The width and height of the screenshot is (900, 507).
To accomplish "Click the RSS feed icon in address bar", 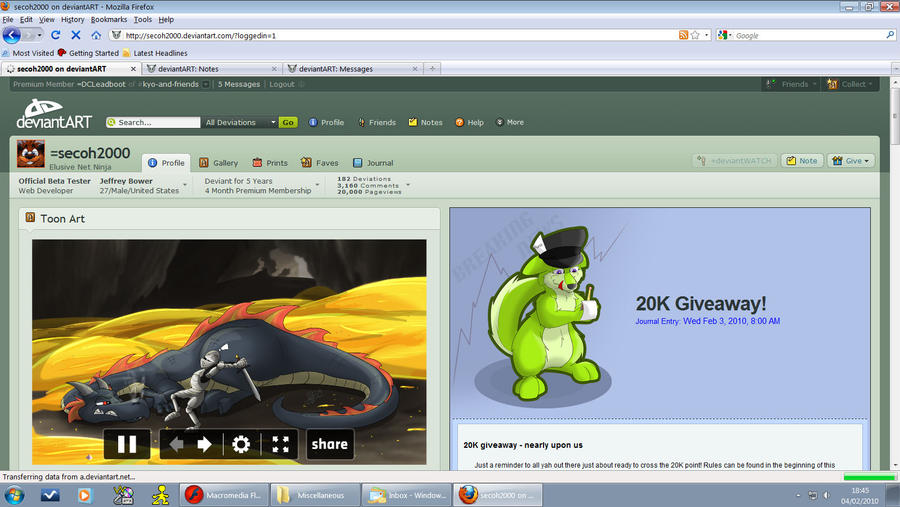I will click(x=683, y=35).
